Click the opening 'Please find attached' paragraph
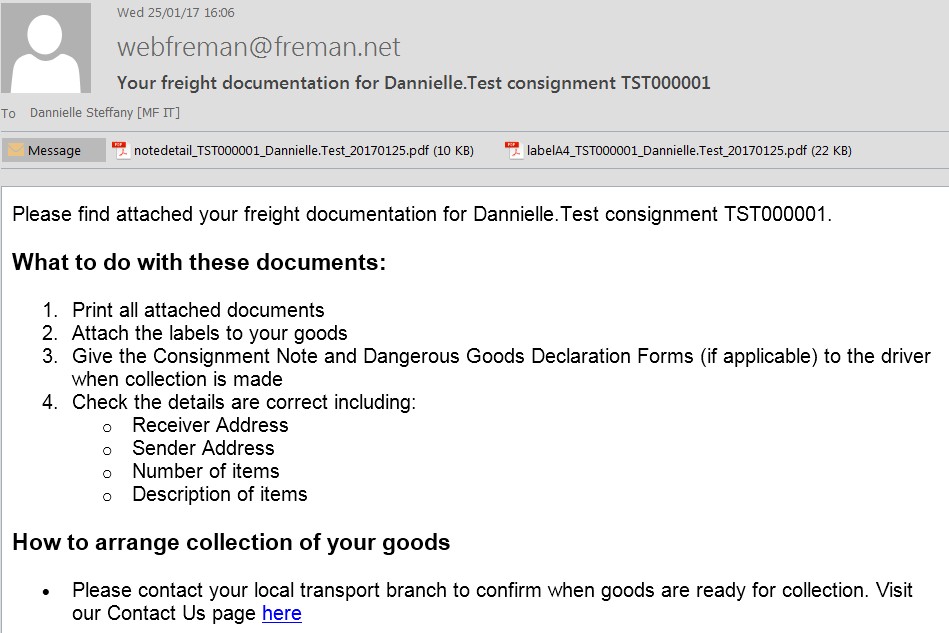 point(422,214)
